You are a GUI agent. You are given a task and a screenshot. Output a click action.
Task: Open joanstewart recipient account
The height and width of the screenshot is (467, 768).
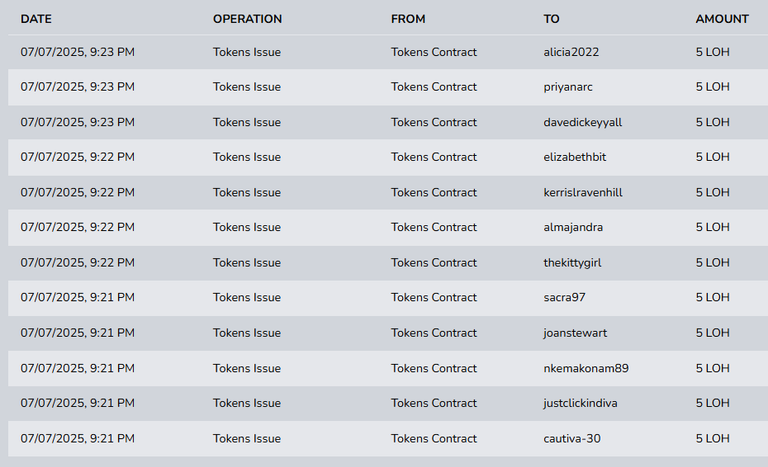(x=575, y=333)
